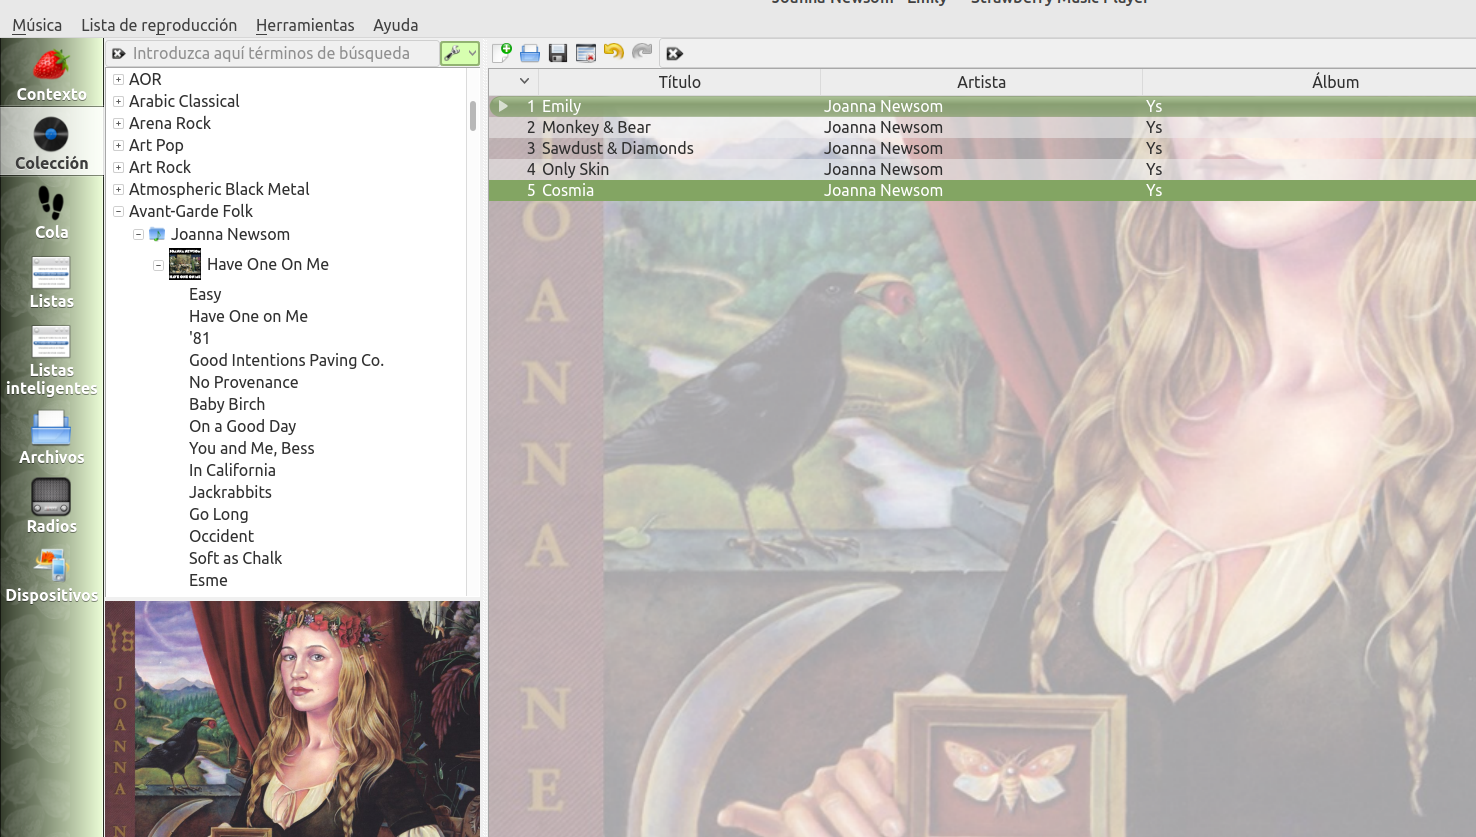This screenshot has width=1476, height=837.
Task: Sort playlist by the Artista column
Action: tap(980, 82)
